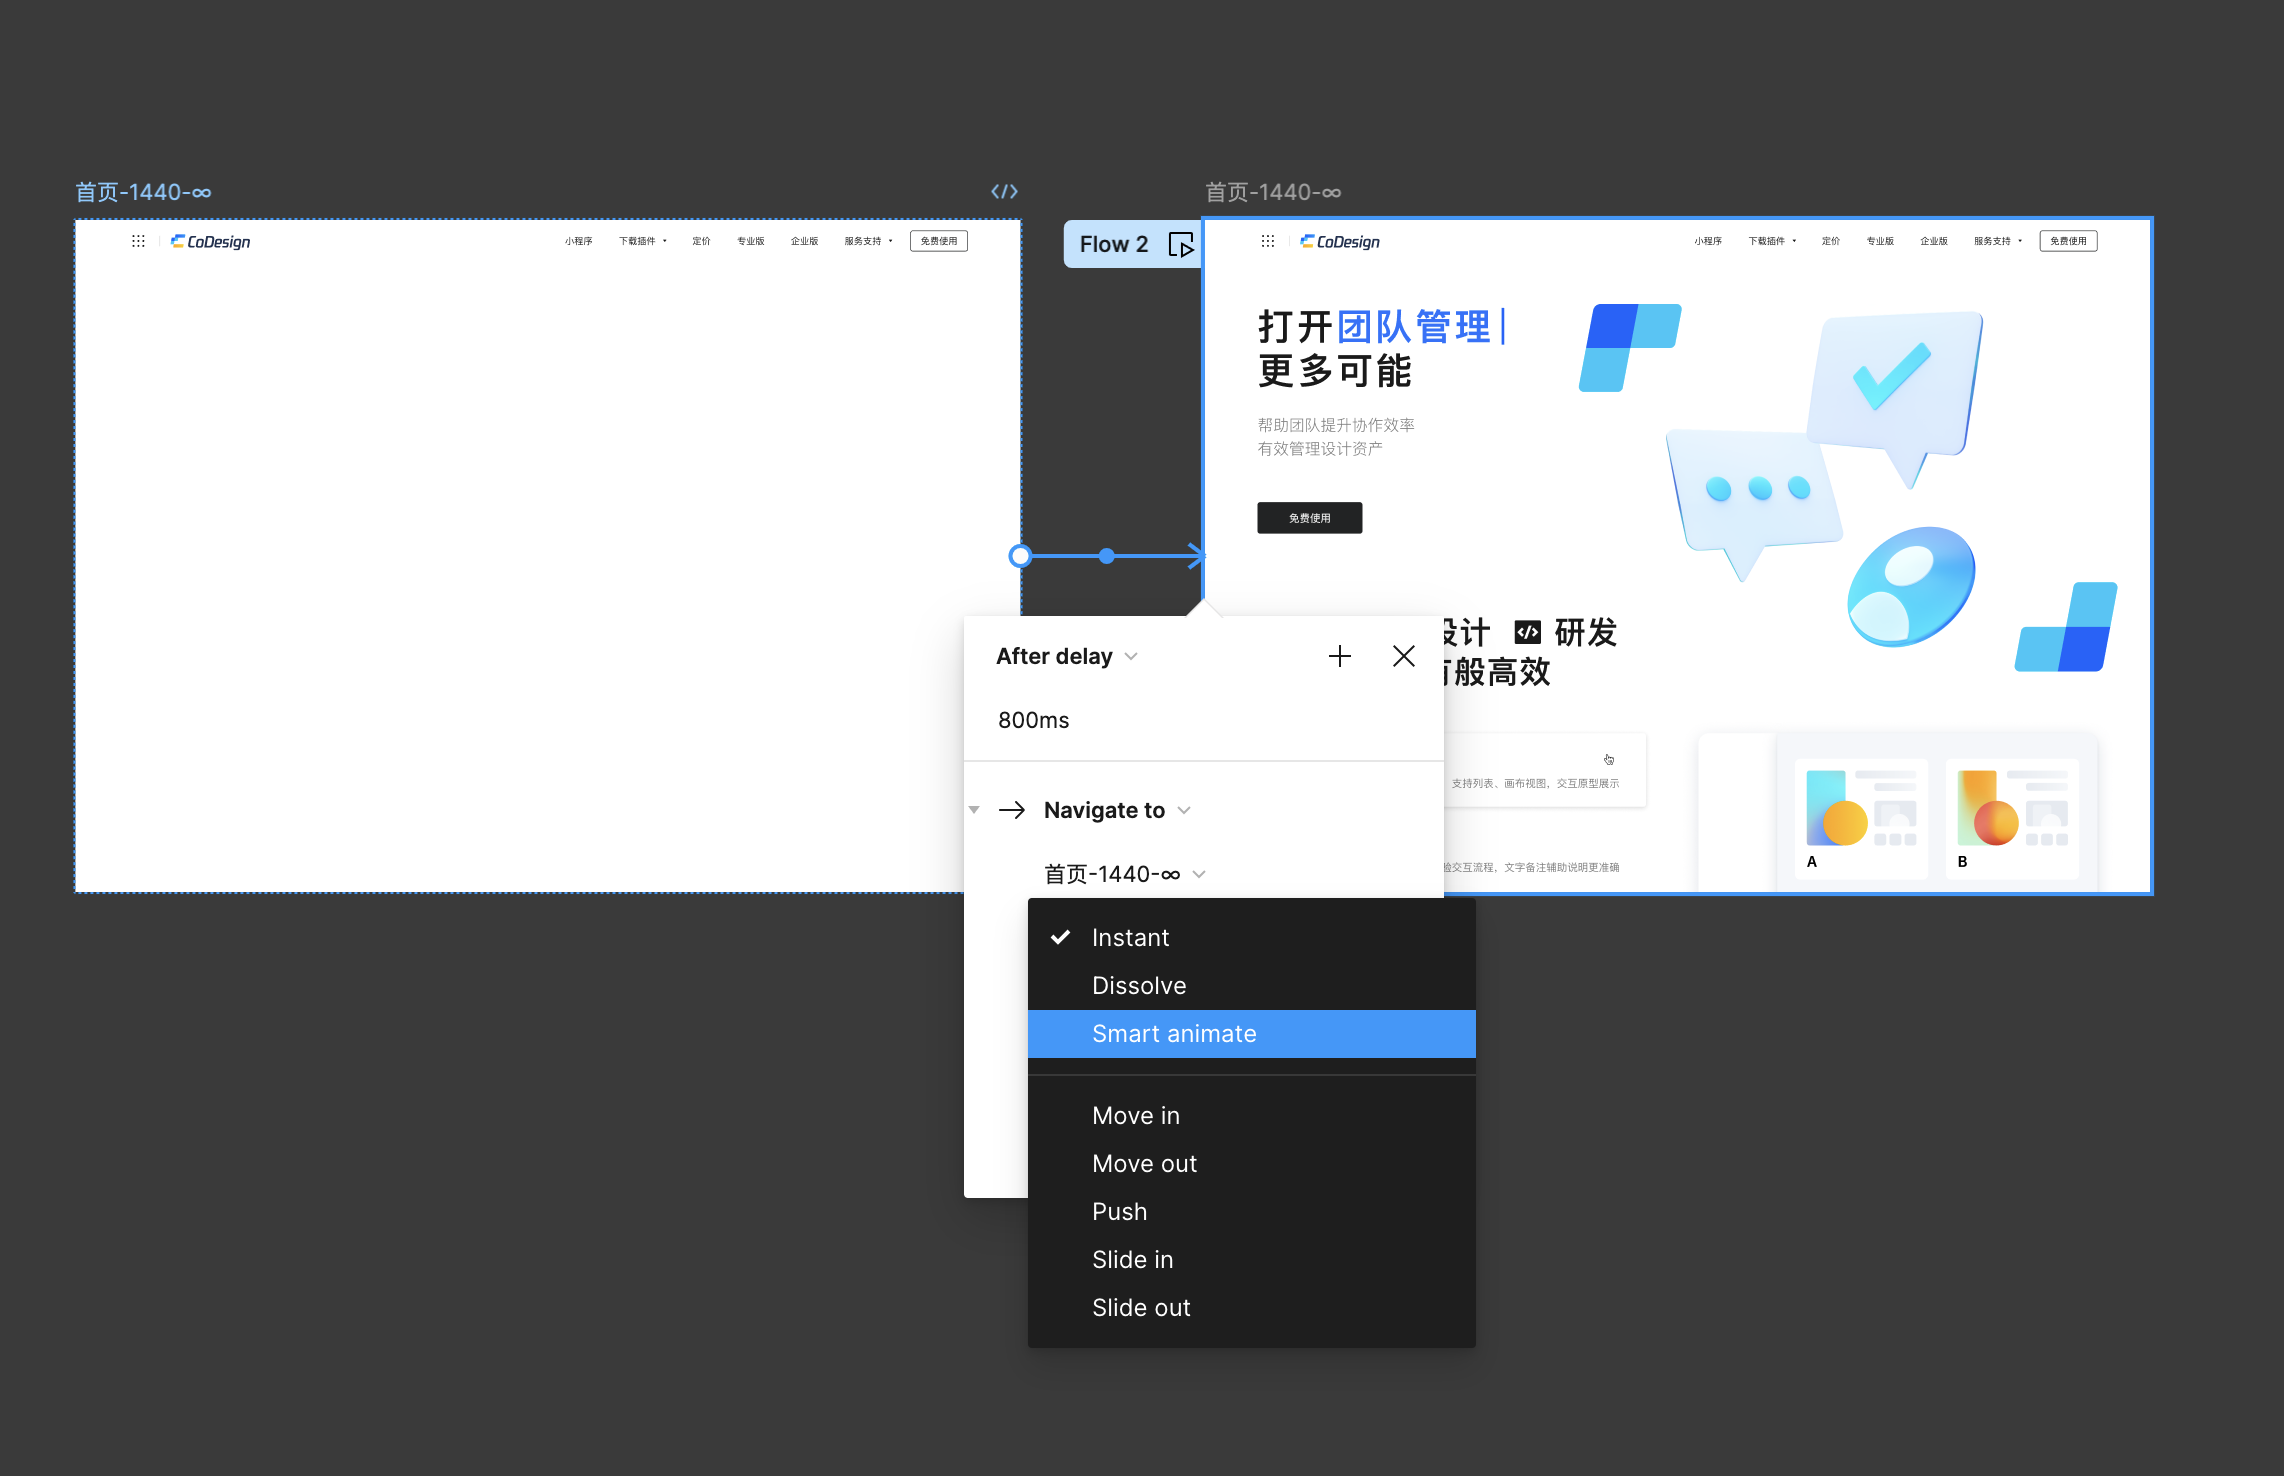The image size is (2284, 1476).
Task: Select right frame title 首页-1440-∞
Action: coord(1273,192)
